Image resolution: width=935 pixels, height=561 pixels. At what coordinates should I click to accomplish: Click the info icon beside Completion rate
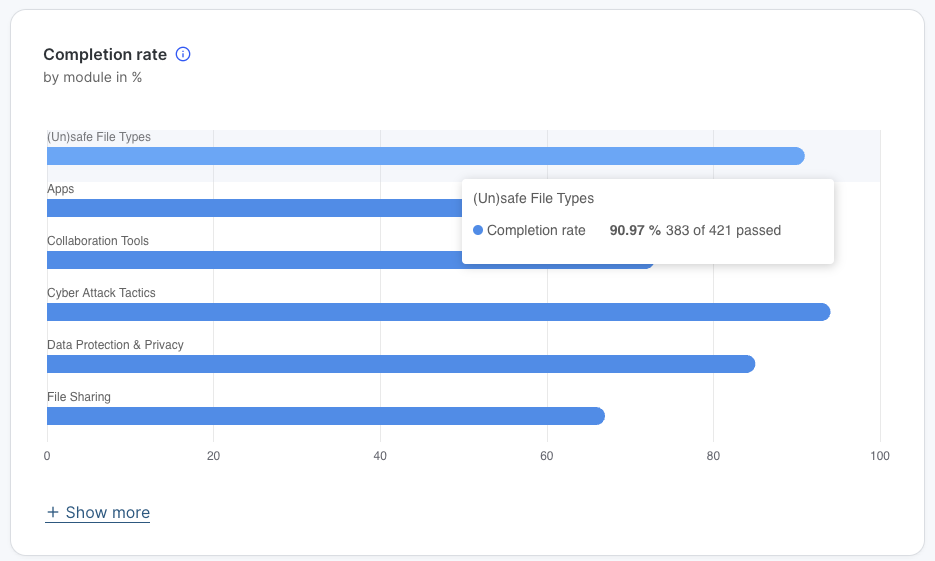(x=183, y=54)
